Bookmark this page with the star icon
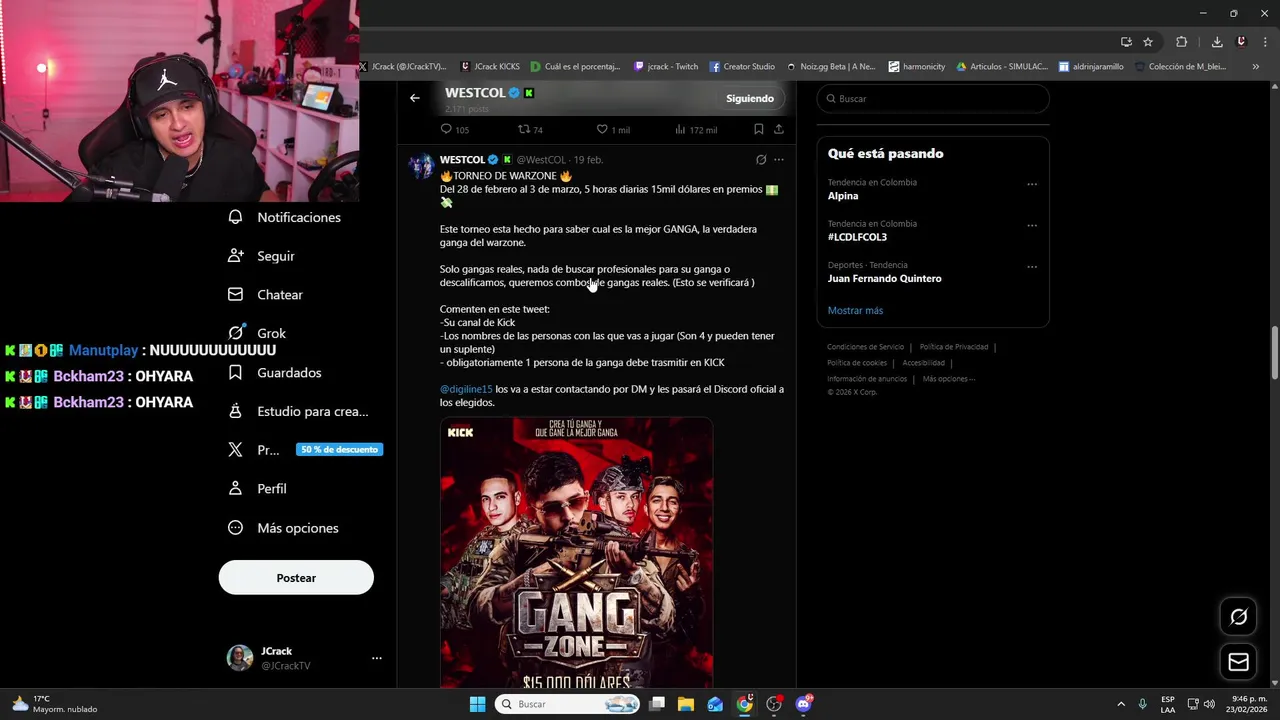 pyautogui.click(x=1148, y=42)
